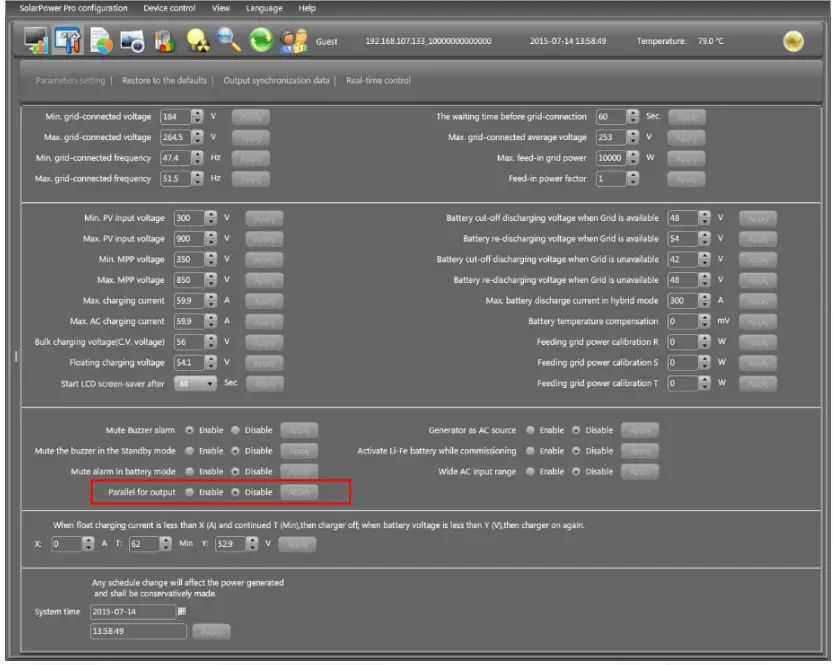Adjust the Max. grid-connected frequency stepper

point(197,178)
